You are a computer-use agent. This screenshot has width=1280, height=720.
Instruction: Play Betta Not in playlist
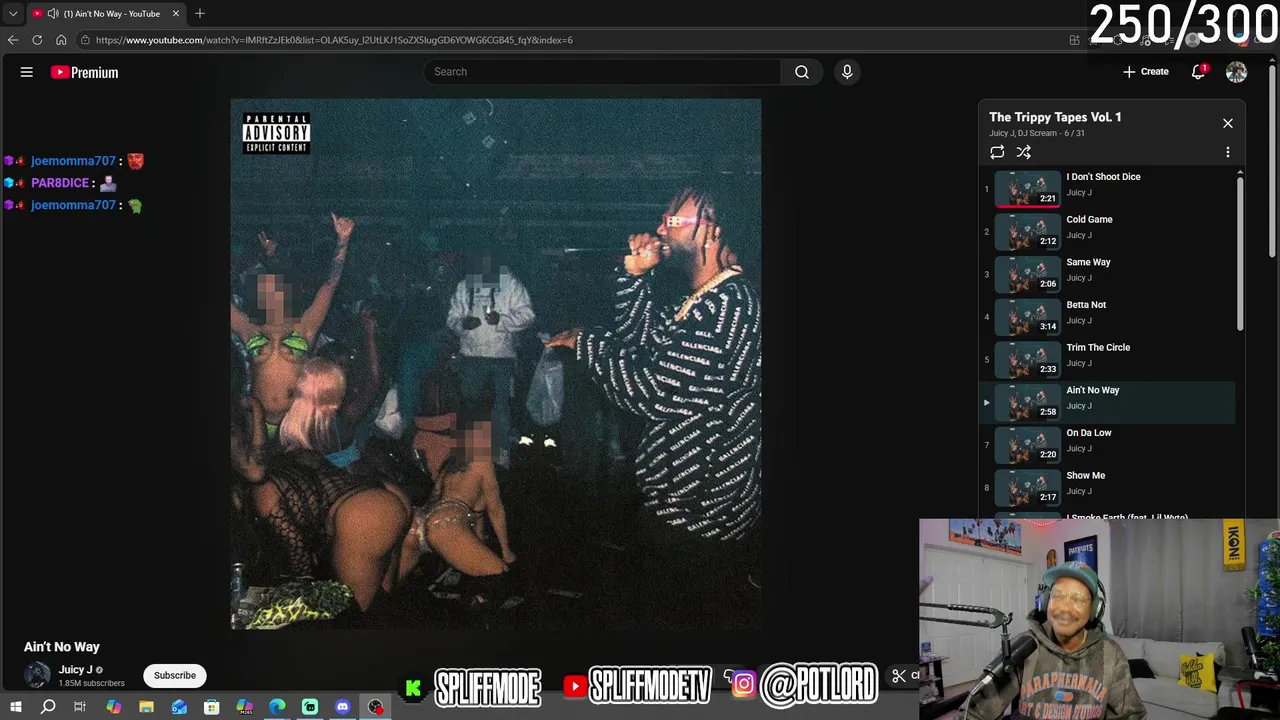[1108, 317]
